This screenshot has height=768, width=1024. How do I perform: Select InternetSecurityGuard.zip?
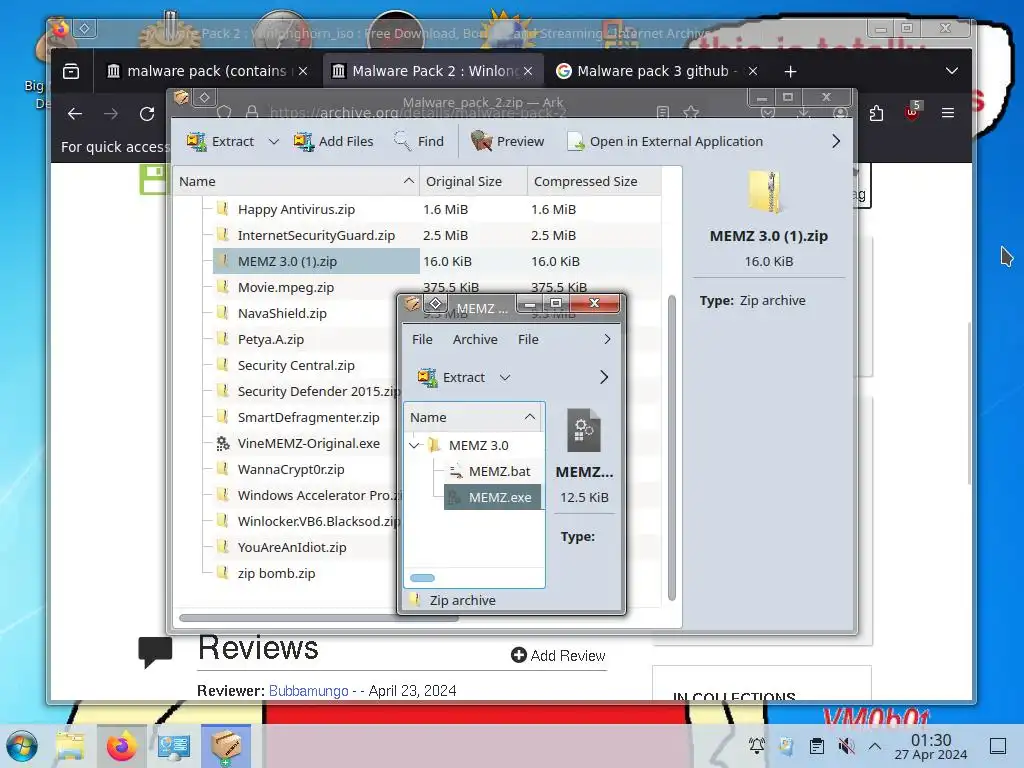point(316,235)
